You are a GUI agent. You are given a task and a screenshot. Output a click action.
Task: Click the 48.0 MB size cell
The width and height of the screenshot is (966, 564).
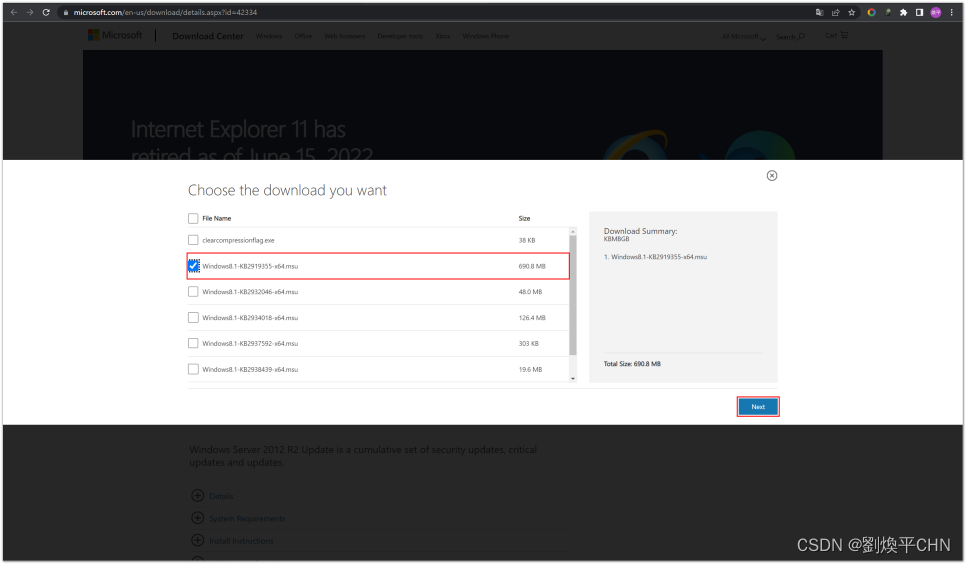click(530, 292)
